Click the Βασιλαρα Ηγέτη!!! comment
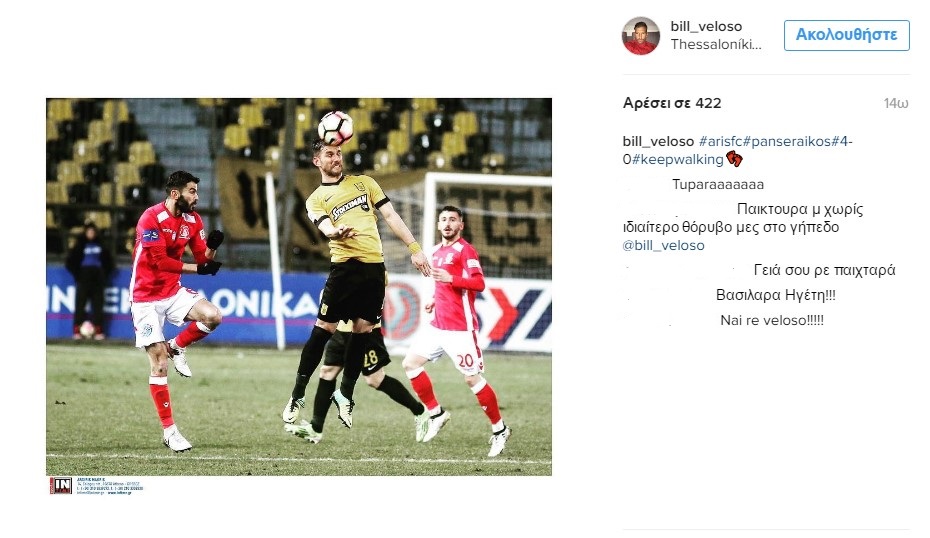Image resolution: width=930 pixels, height=538 pixels. (775, 295)
